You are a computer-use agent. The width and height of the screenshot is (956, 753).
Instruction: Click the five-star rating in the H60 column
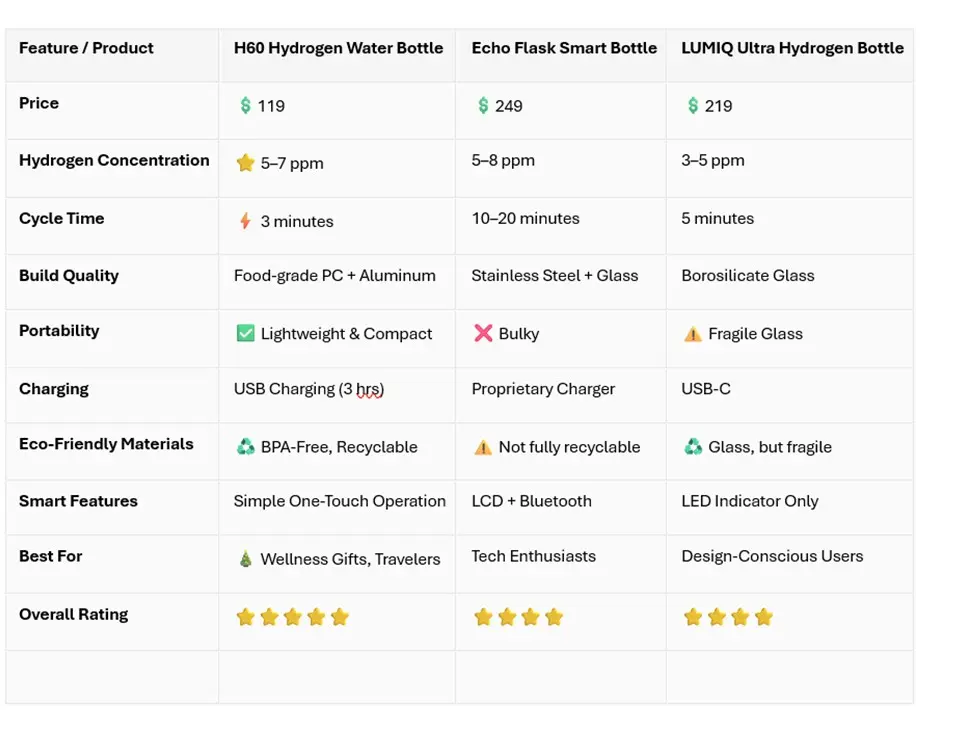coord(293,617)
